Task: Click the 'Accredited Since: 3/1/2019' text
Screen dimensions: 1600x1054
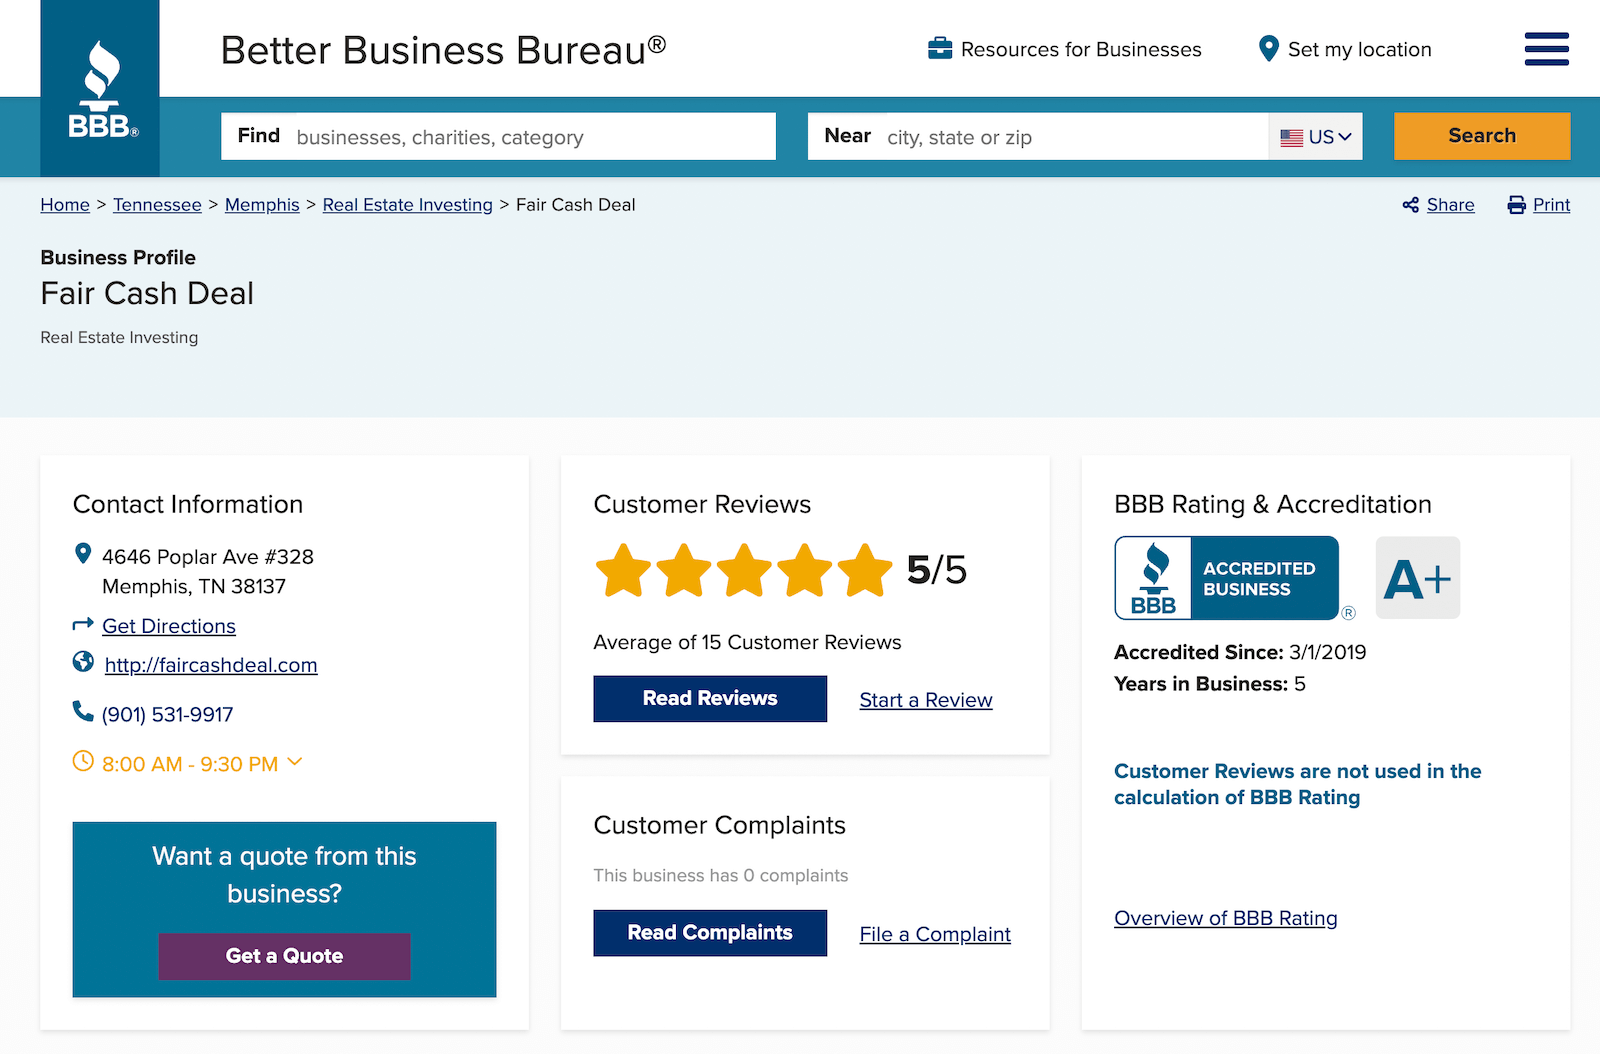Action: [x=1240, y=653]
